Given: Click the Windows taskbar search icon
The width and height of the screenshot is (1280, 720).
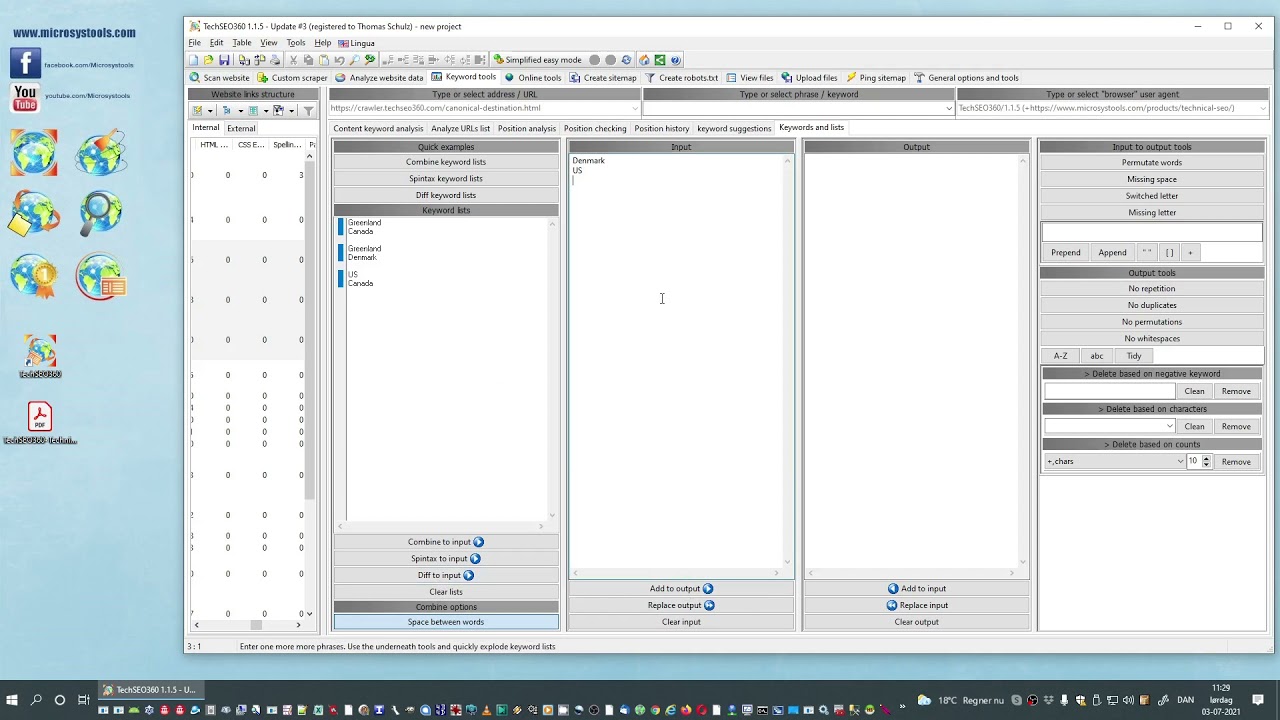Looking at the screenshot, I should tap(36, 700).
